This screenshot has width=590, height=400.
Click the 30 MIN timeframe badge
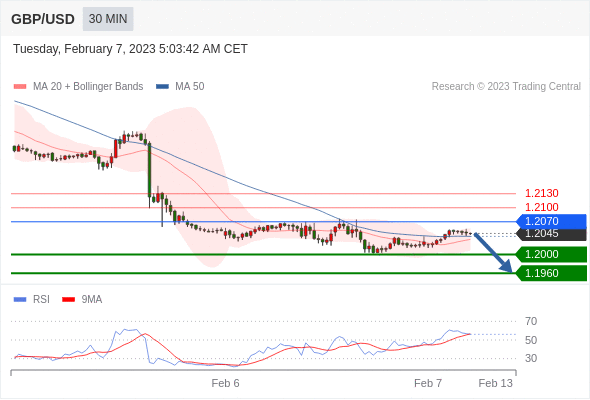click(x=108, y=19)
